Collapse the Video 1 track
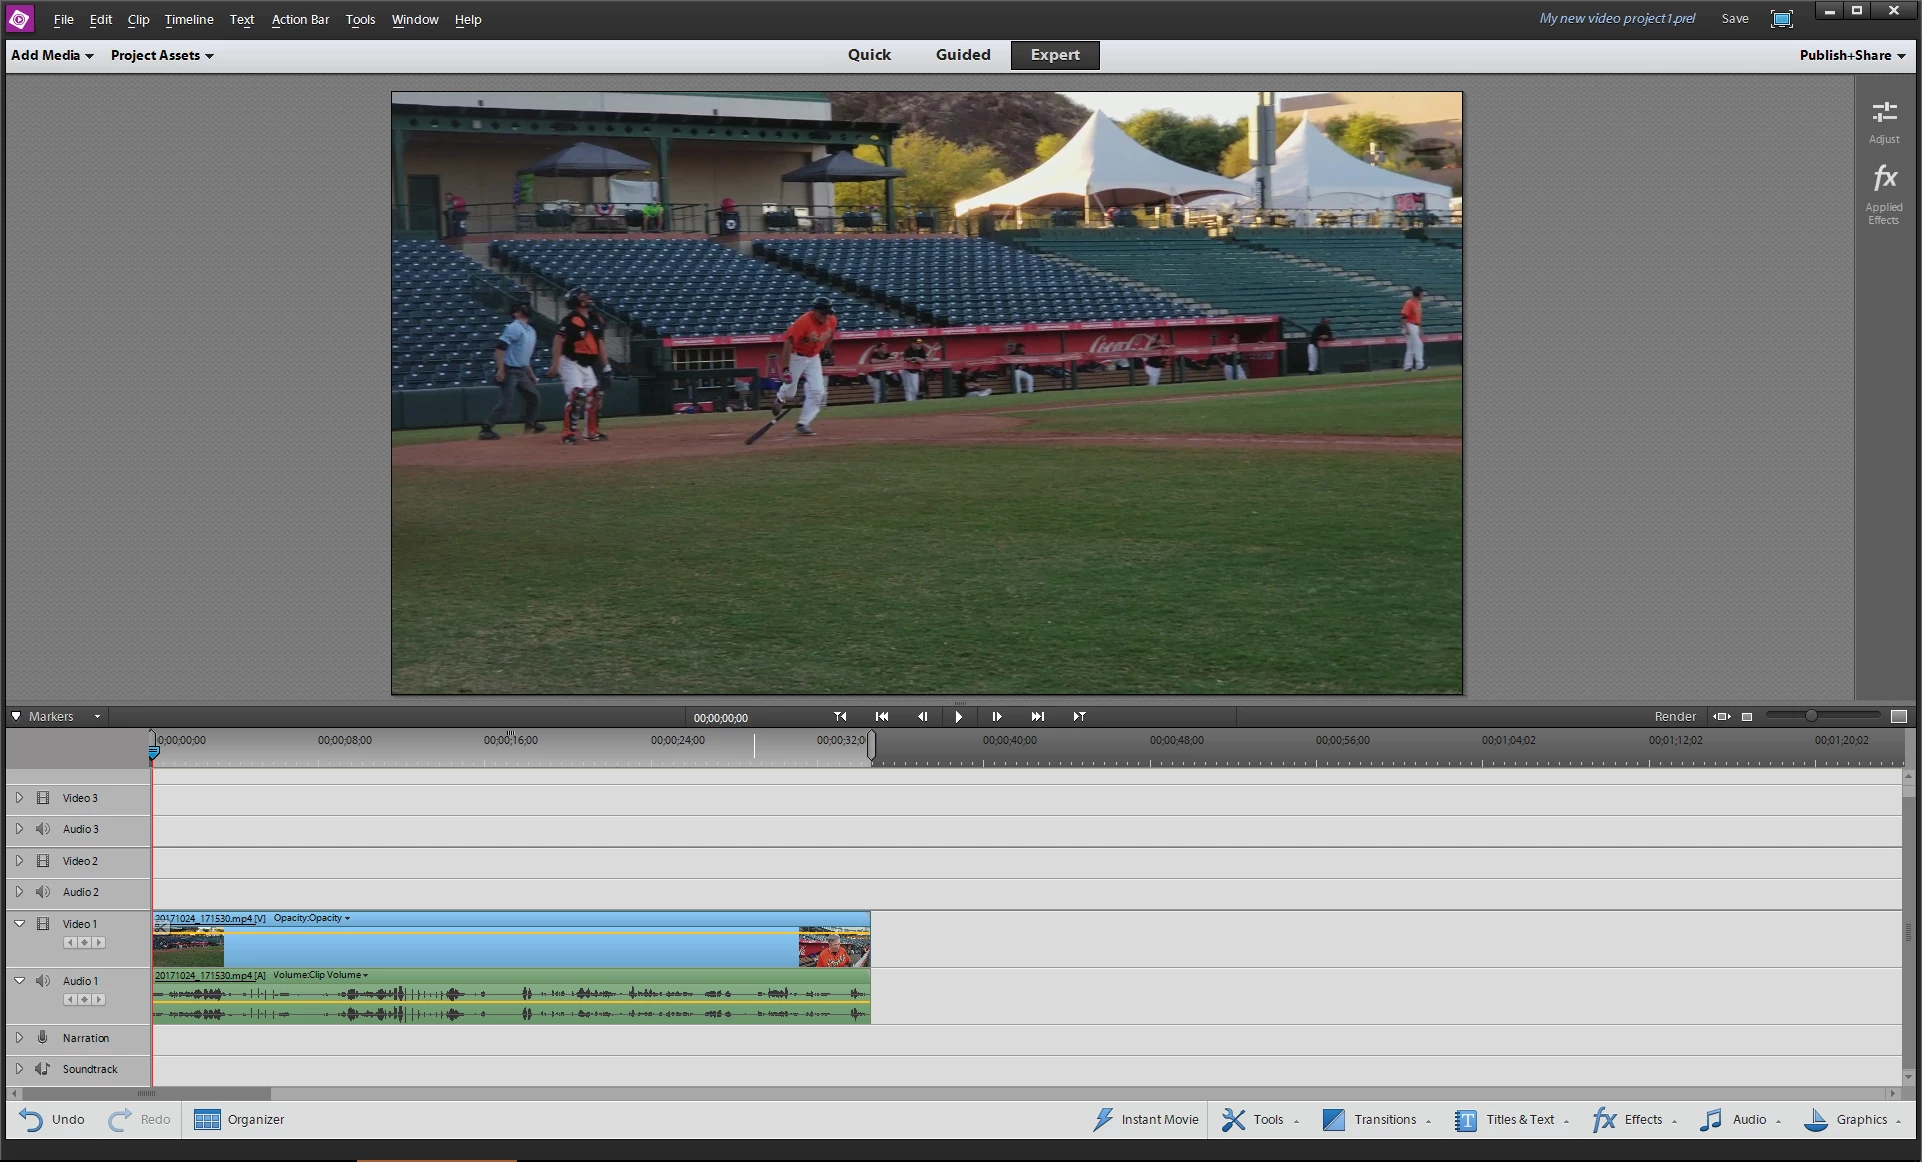Image resolution: width=1922 pixels, height=1162 pixels. 19,924
